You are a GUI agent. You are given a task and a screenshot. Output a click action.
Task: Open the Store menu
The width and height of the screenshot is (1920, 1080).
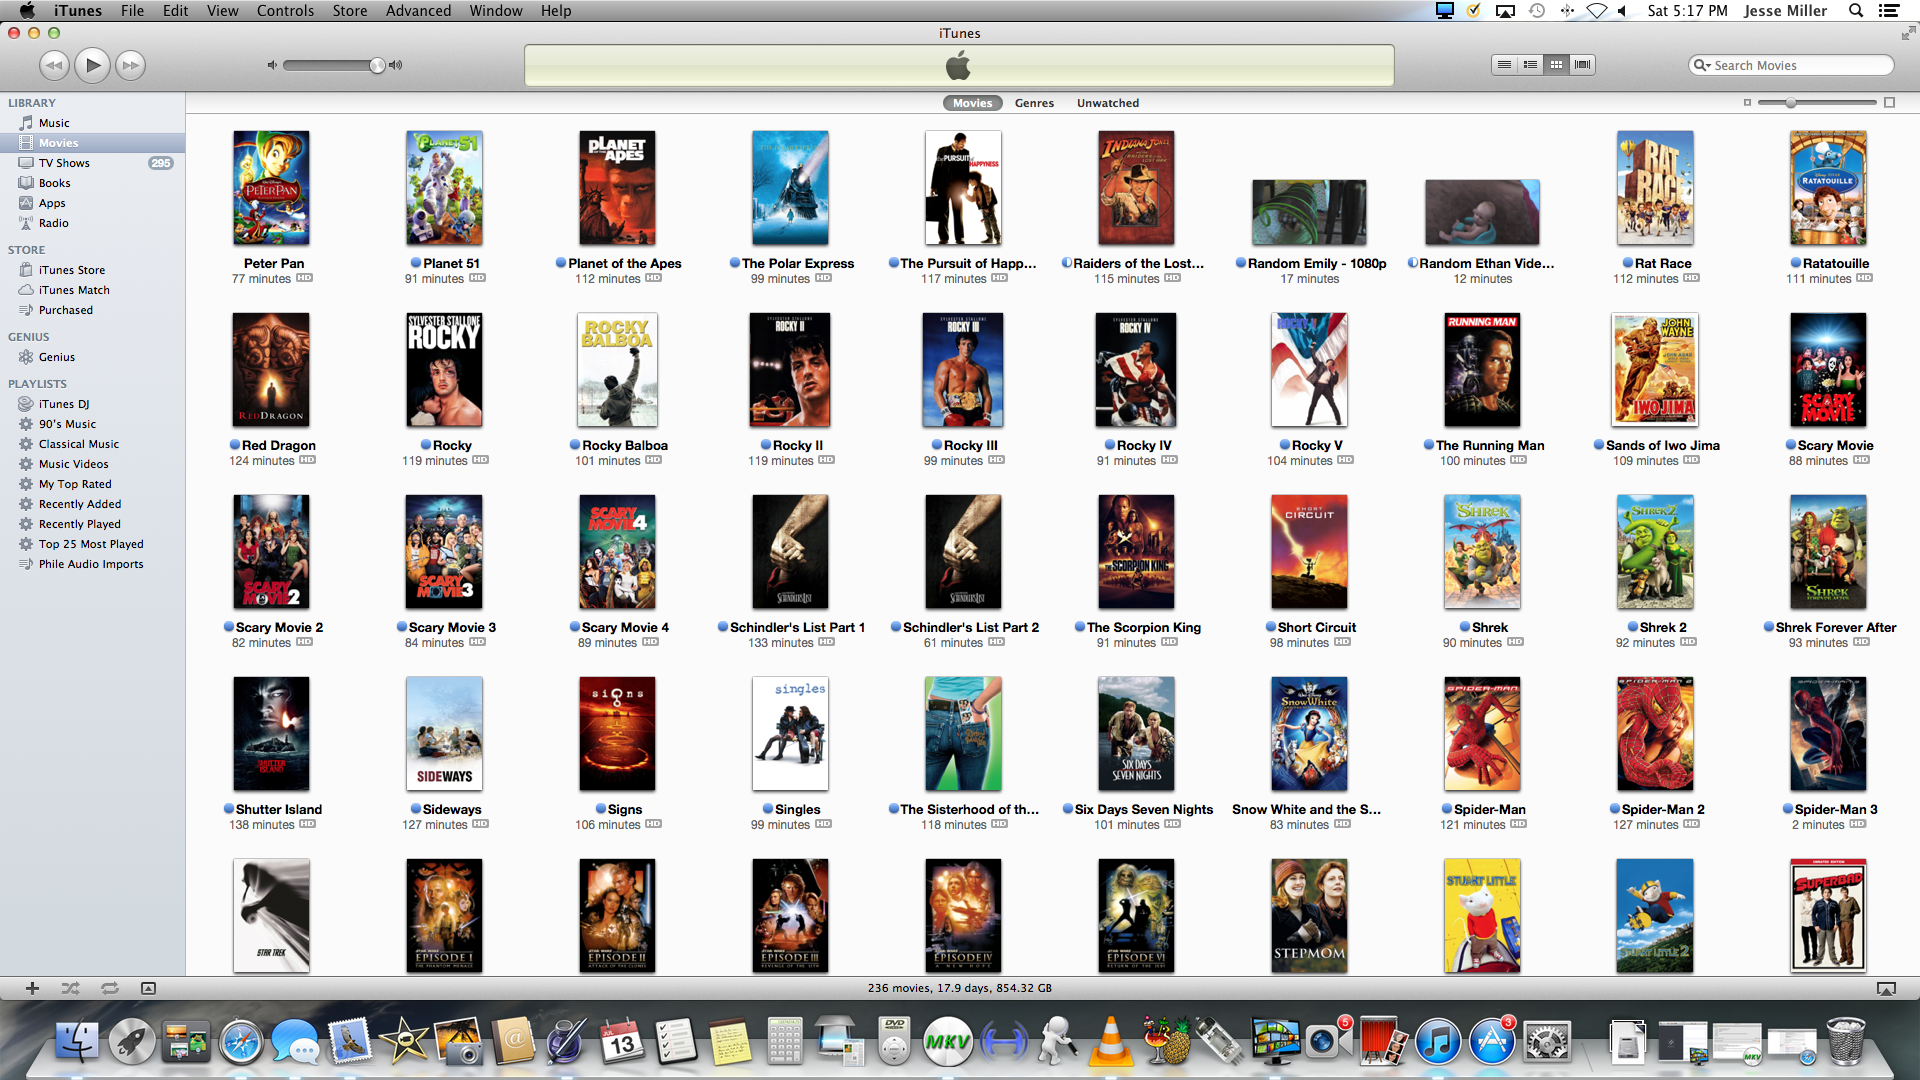(x=349, y=11)
